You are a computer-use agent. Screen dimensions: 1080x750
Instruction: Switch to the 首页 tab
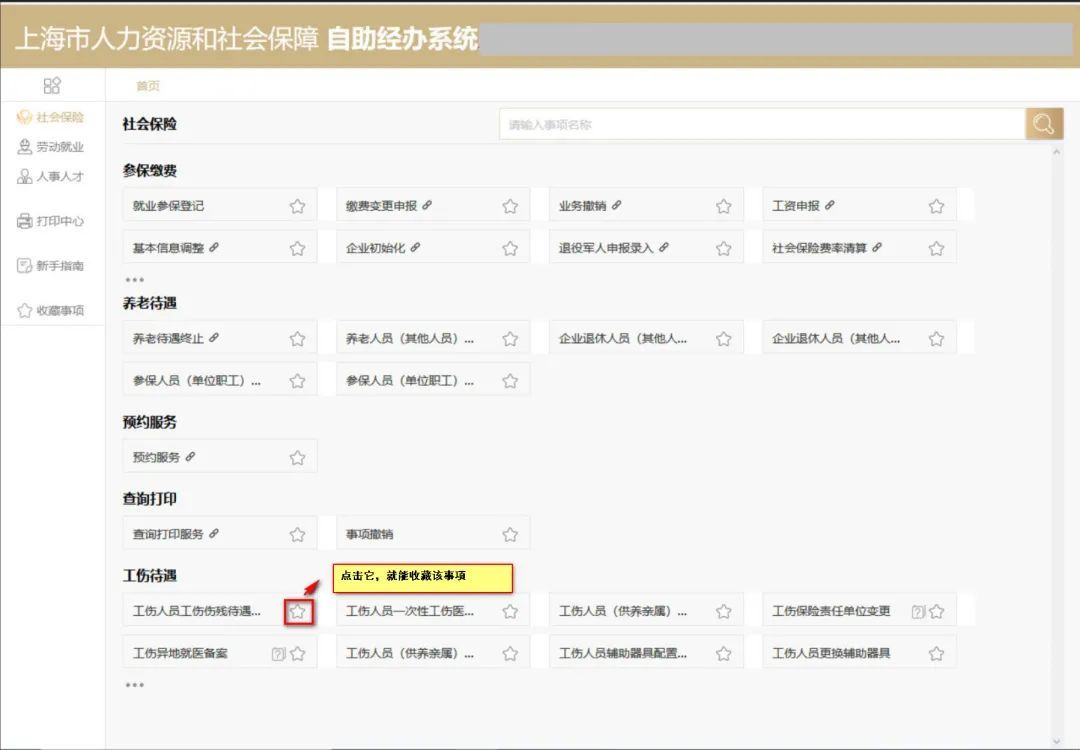[x=147, y=85]
